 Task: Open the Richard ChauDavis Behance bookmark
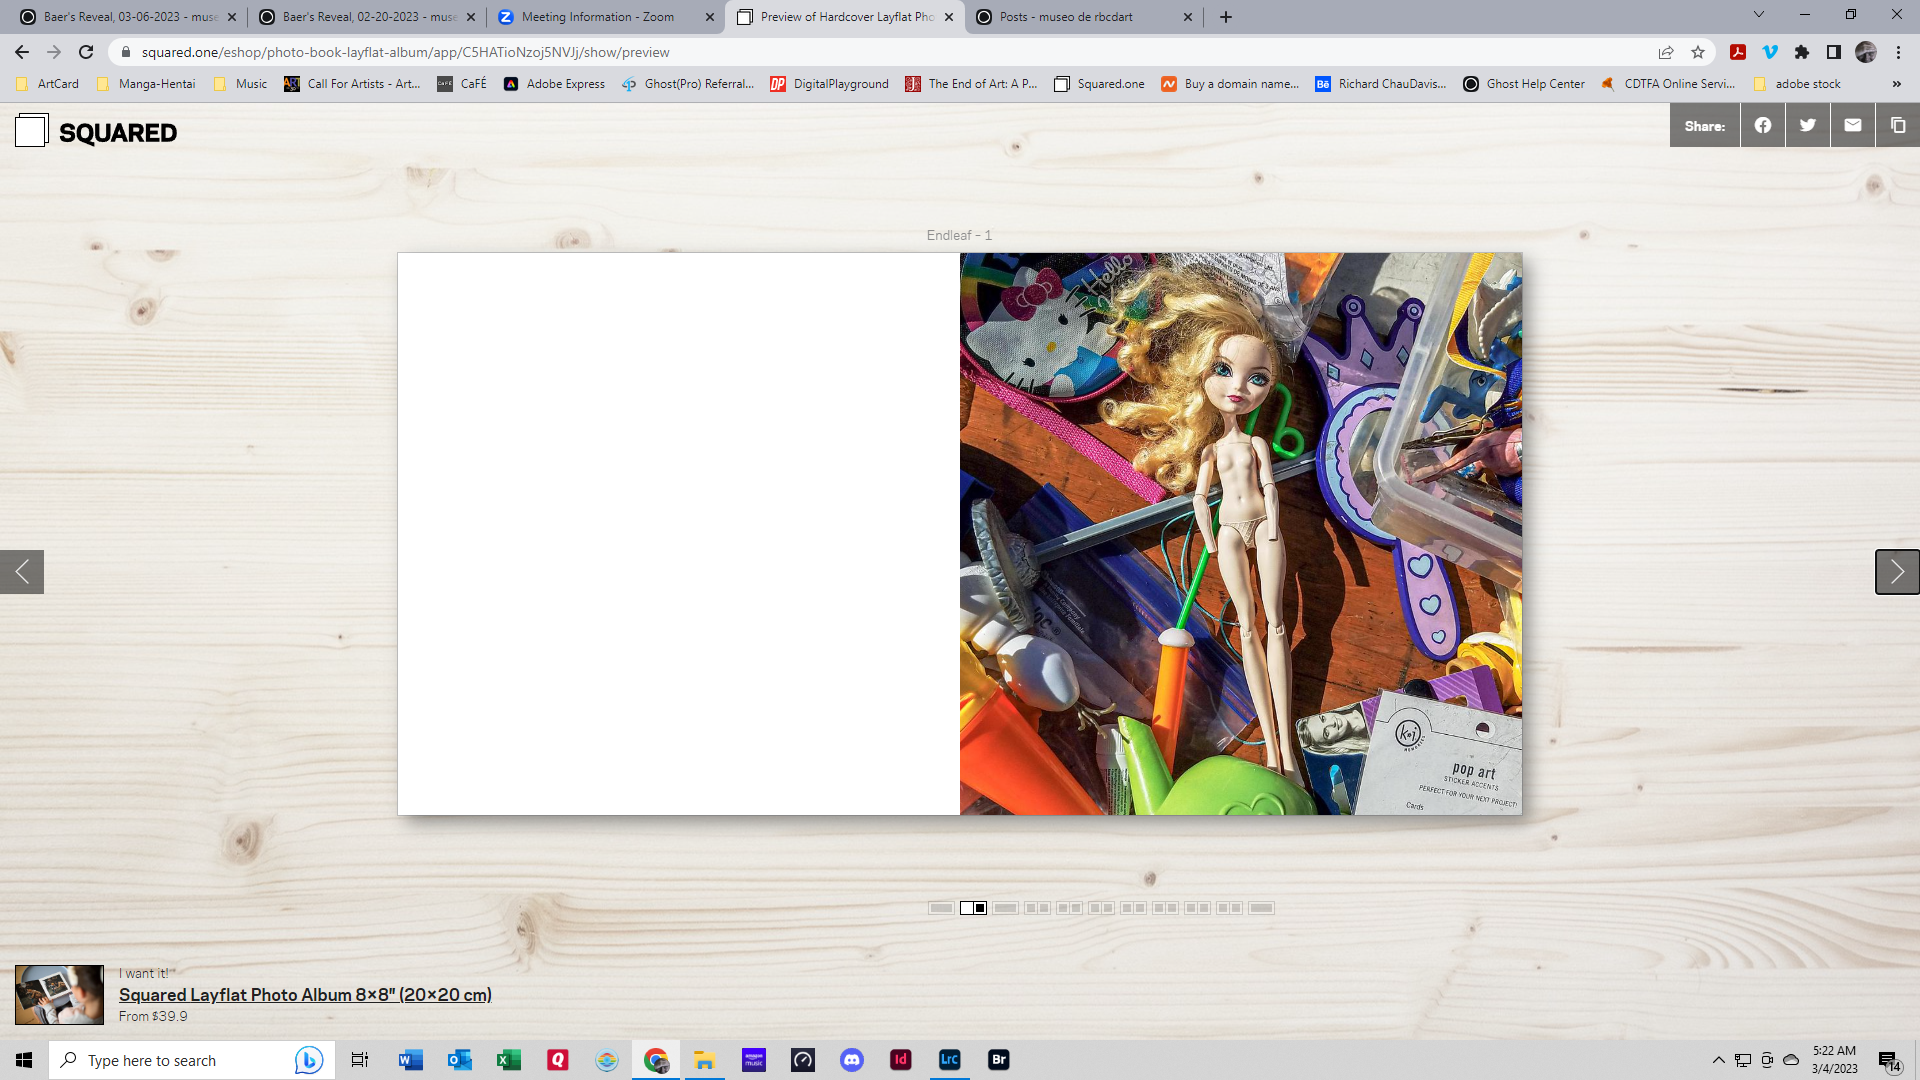click(x=1380, y=84)
